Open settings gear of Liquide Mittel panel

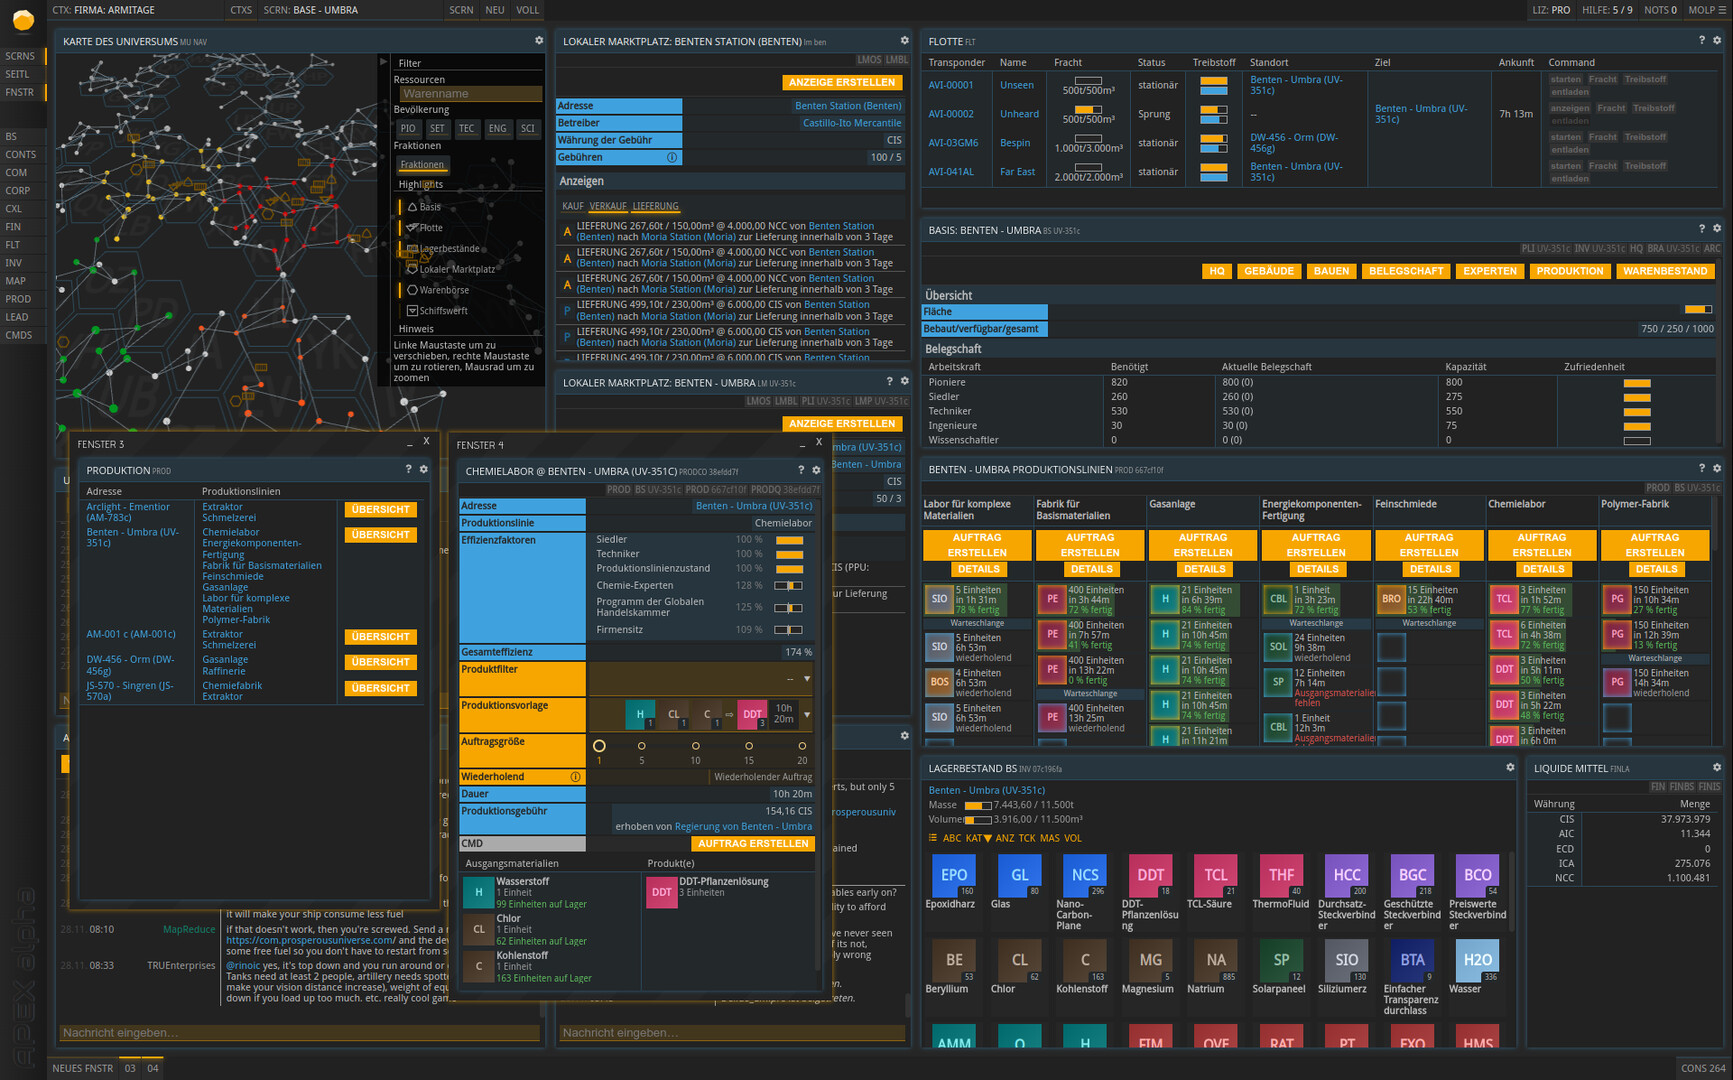click(x=1717, y=768)
